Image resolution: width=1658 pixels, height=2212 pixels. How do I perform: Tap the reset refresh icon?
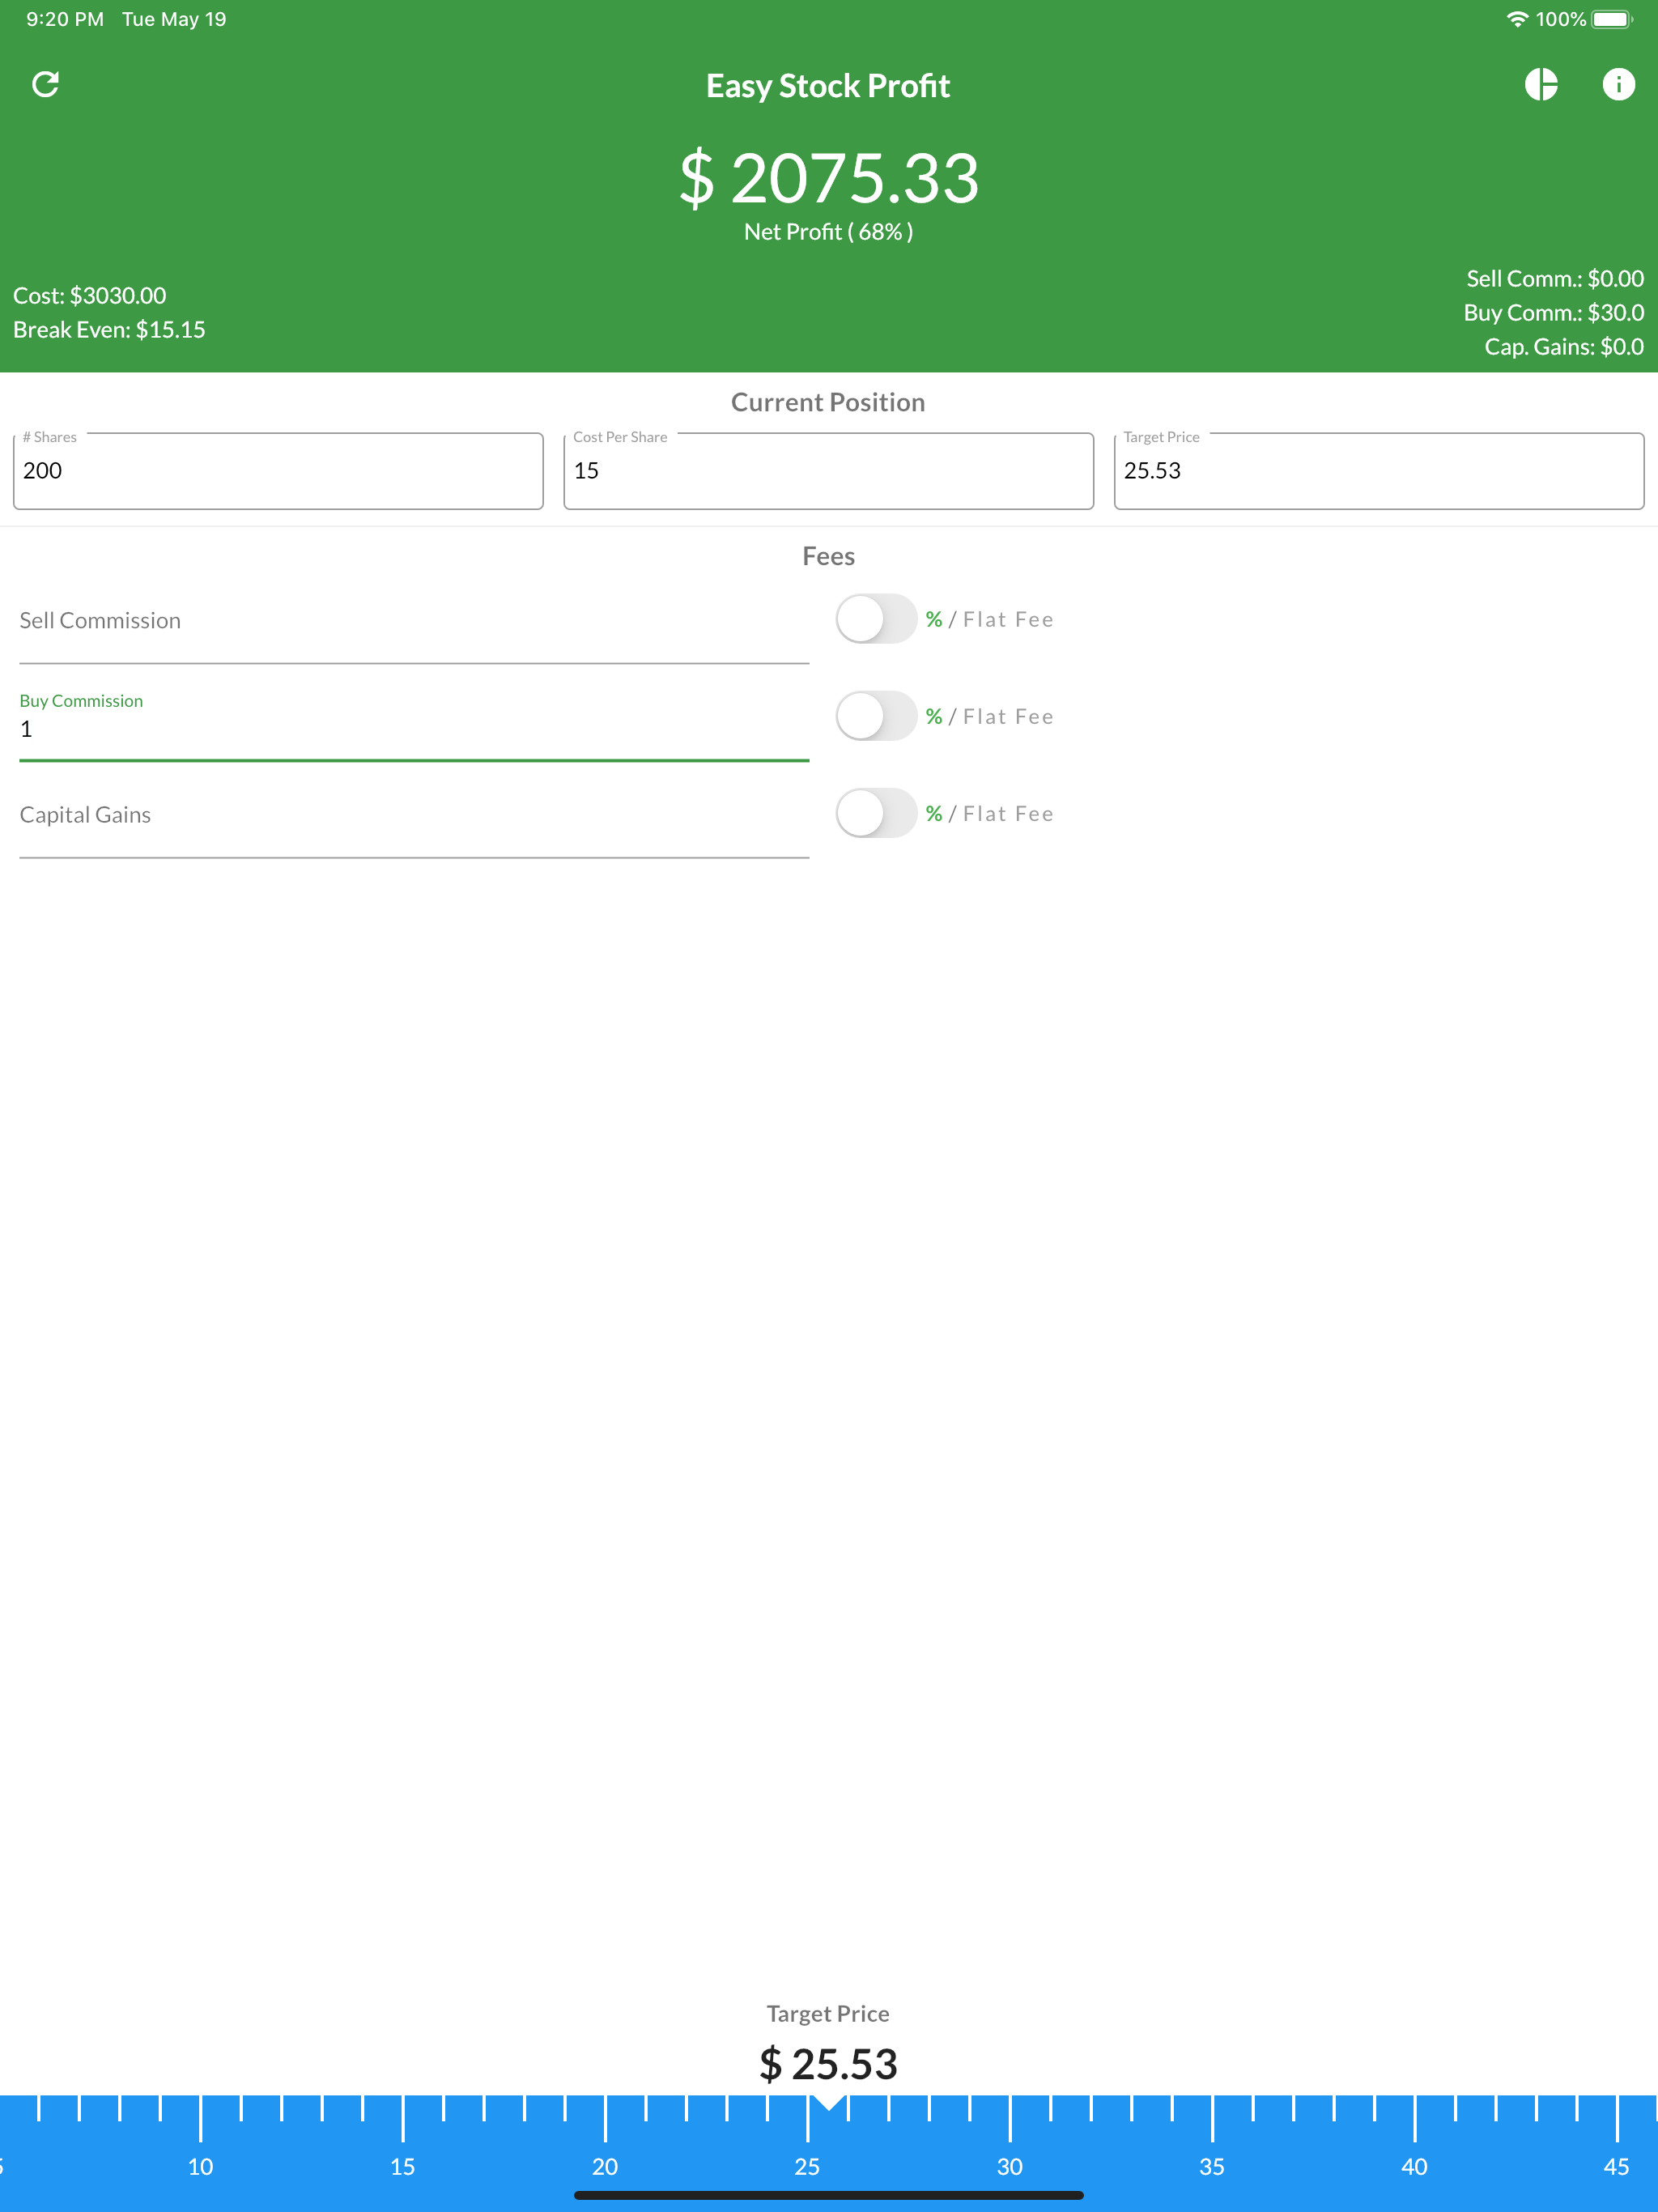coord(45,85)
